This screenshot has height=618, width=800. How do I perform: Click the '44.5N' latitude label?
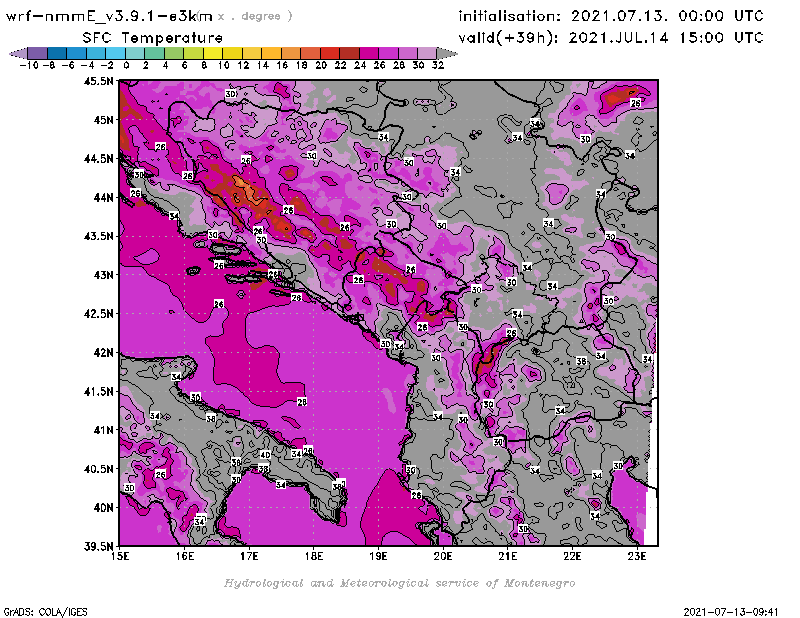[98, 159]
